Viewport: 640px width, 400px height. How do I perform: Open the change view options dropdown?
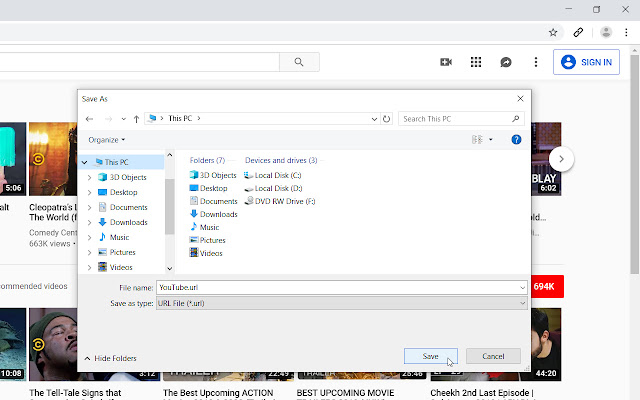pyautogui.click(x=491, y=140)
